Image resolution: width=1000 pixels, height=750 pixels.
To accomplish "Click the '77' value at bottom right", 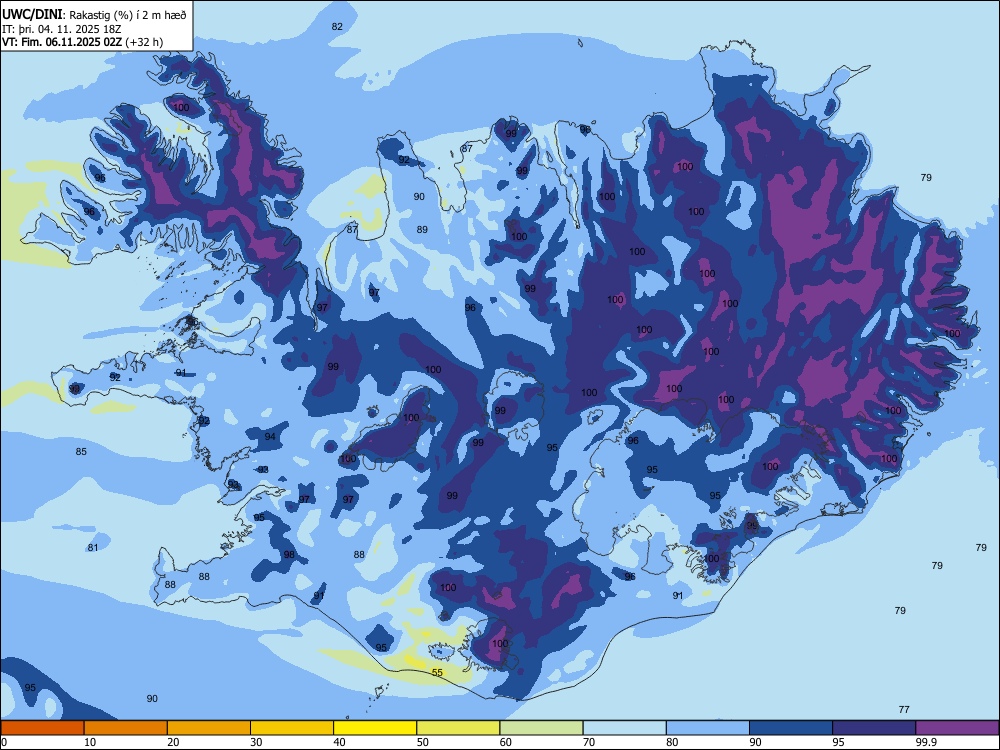I will (x=904, y=709).
